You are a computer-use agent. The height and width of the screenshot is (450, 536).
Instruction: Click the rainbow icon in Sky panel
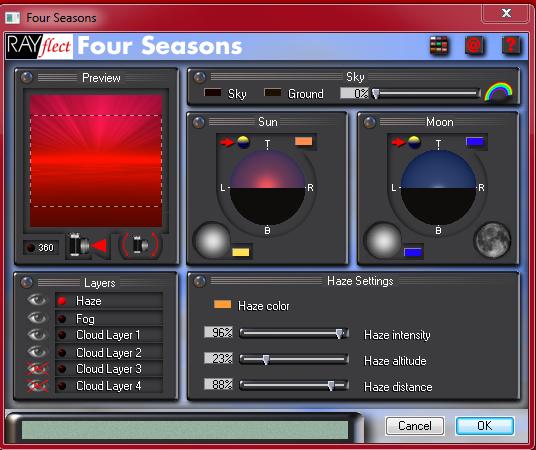click(498, 91)
